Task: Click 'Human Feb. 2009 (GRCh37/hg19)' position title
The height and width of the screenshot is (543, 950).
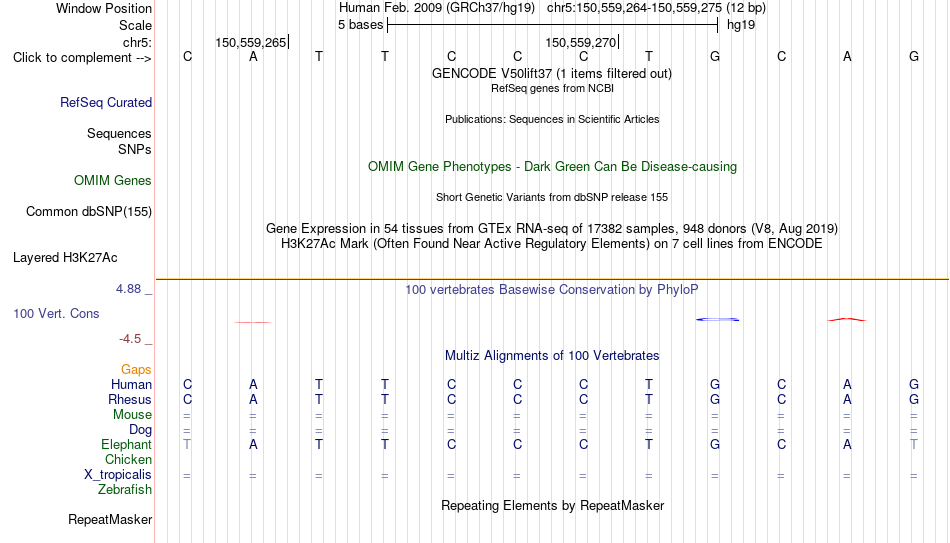Action: (437, 8)
